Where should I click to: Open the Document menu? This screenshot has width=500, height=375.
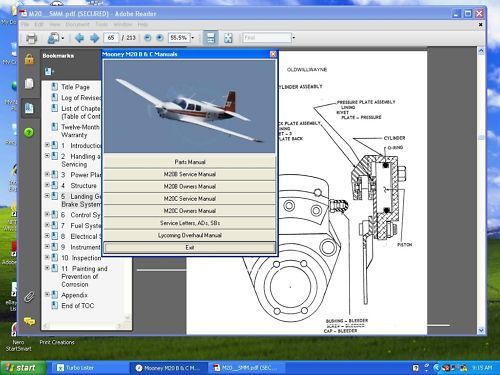[77, 25]
